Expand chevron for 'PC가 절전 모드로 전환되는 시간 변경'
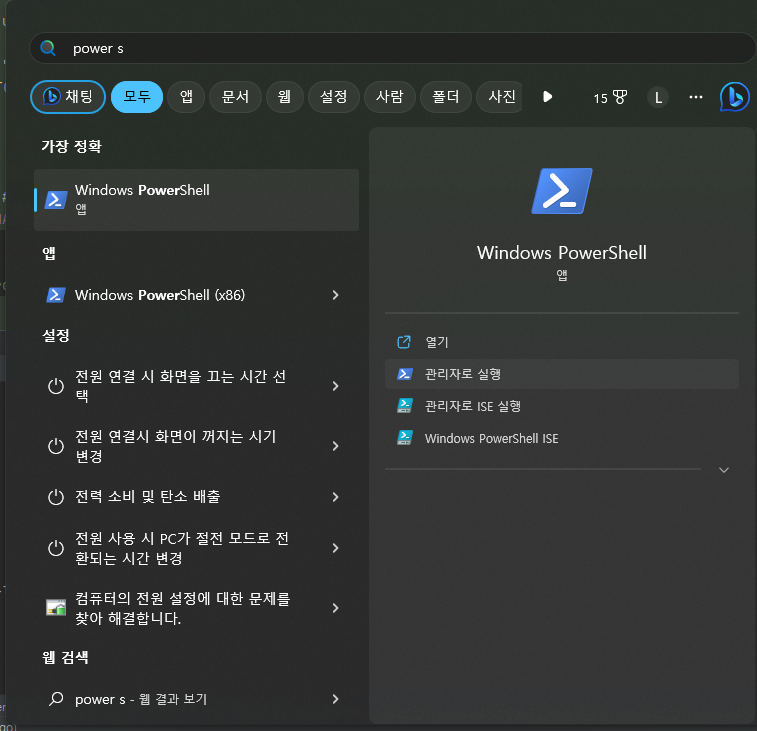Viewport: 757px width, 731px height. 336,548
